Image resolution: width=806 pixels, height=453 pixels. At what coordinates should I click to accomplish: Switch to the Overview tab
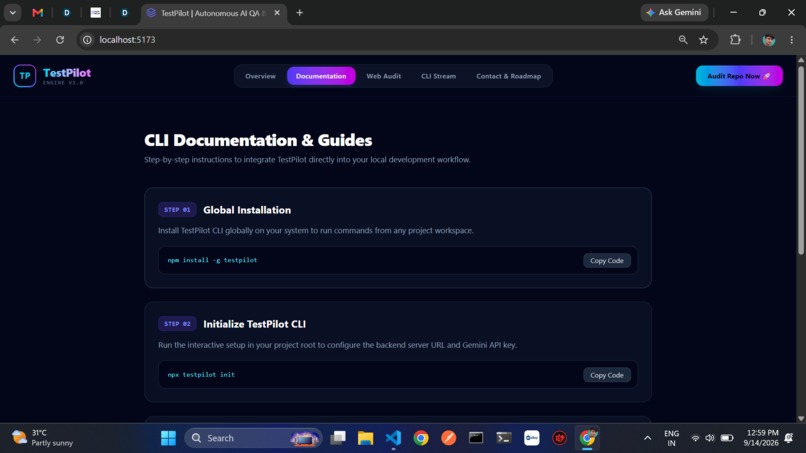[x=260, y=76]
